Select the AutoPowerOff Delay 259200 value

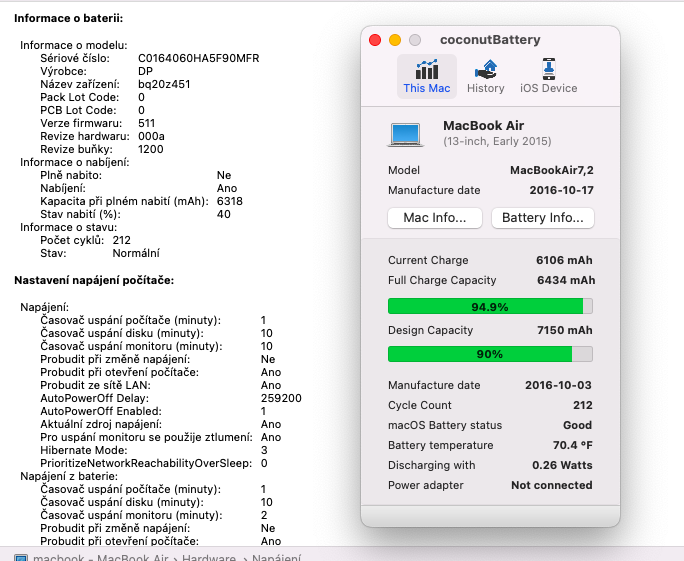coord(281,398)
